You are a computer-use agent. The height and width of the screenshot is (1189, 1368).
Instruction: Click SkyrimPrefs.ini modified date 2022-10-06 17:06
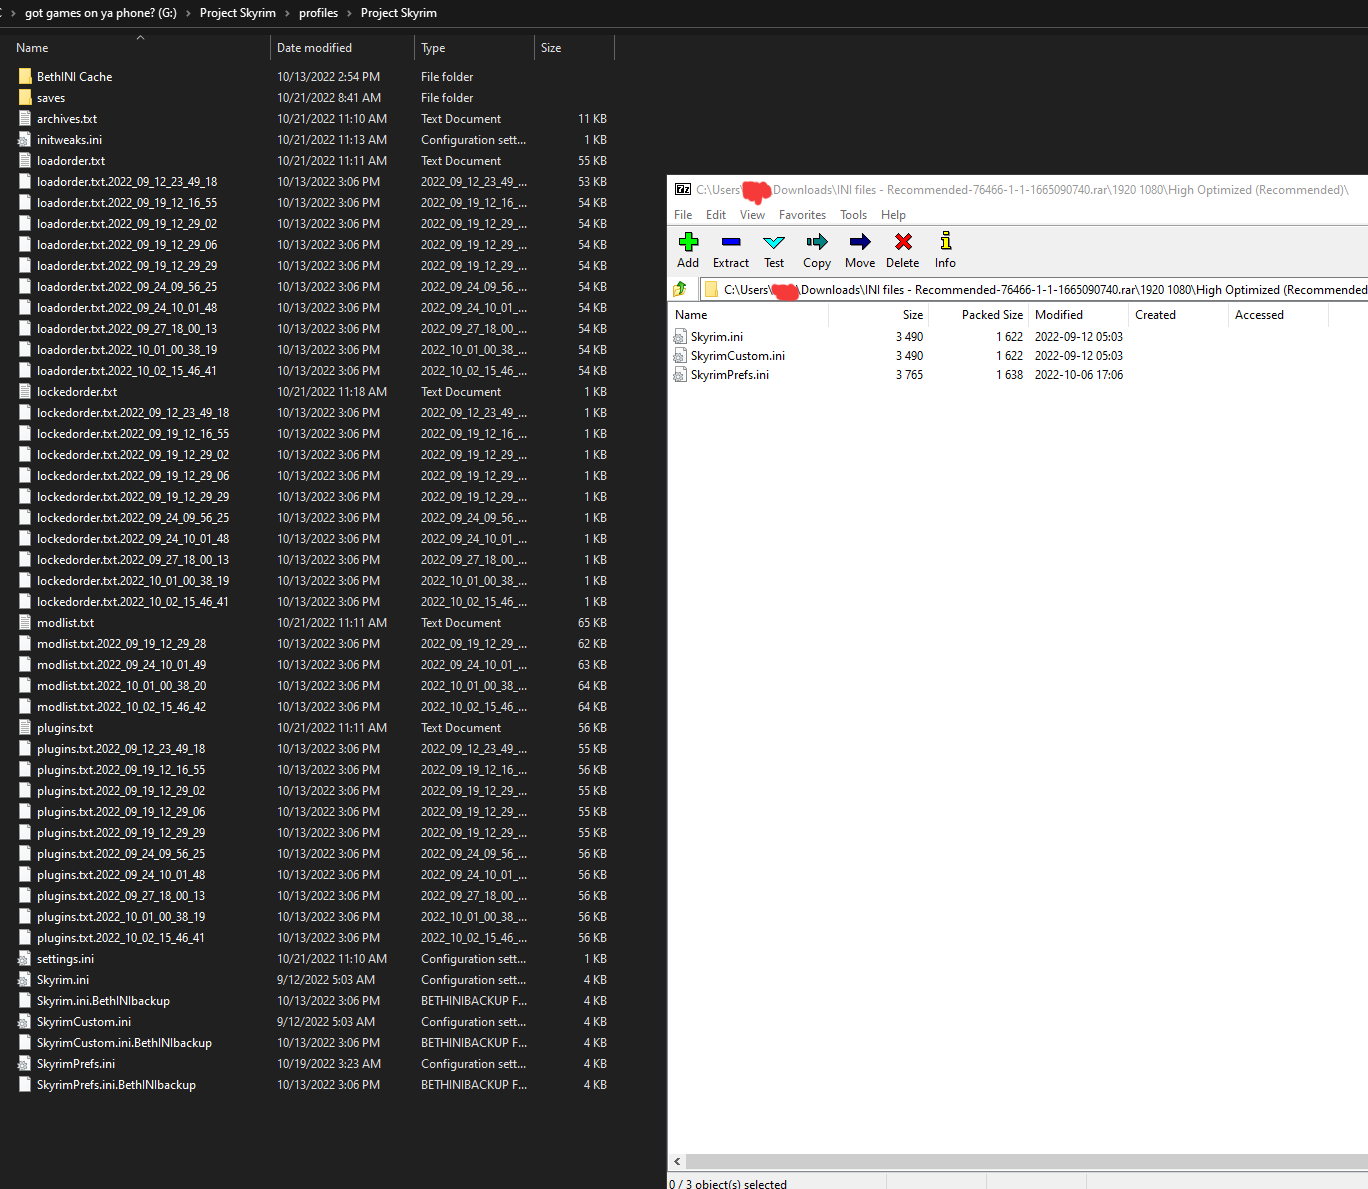[x=1079, y=375]
